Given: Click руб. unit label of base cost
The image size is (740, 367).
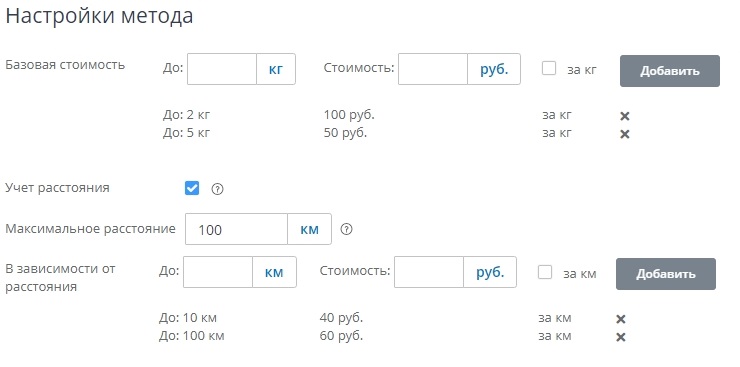Looking at the screenshot, I should (494, 69).
